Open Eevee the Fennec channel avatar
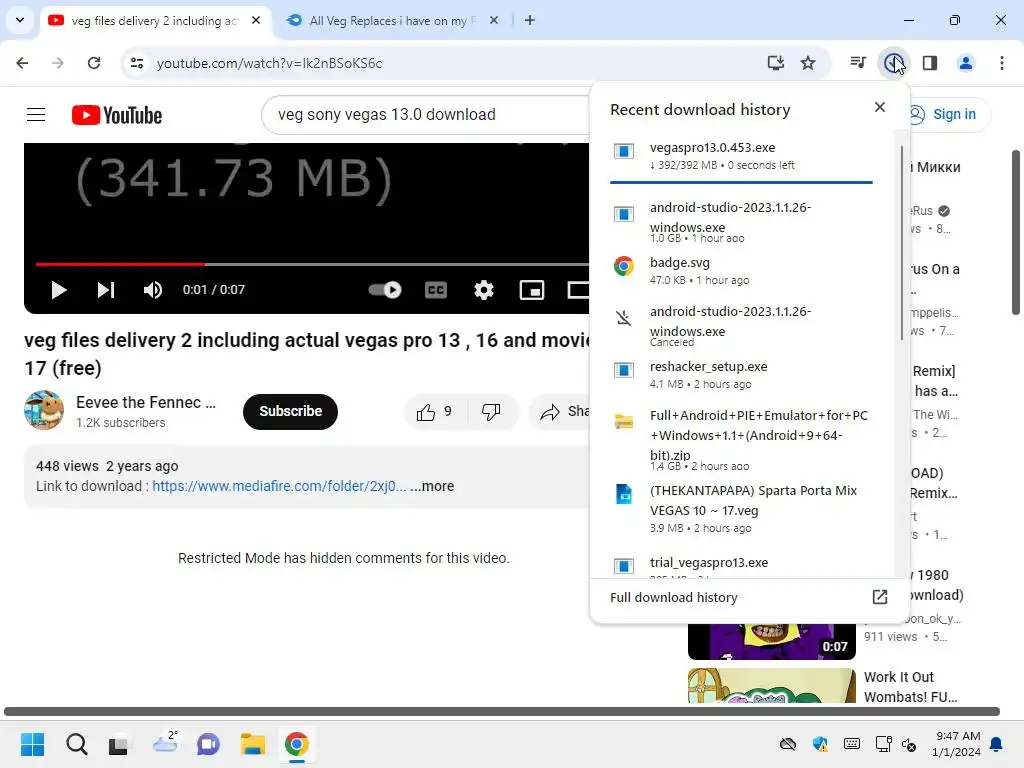 click(44, 411)
